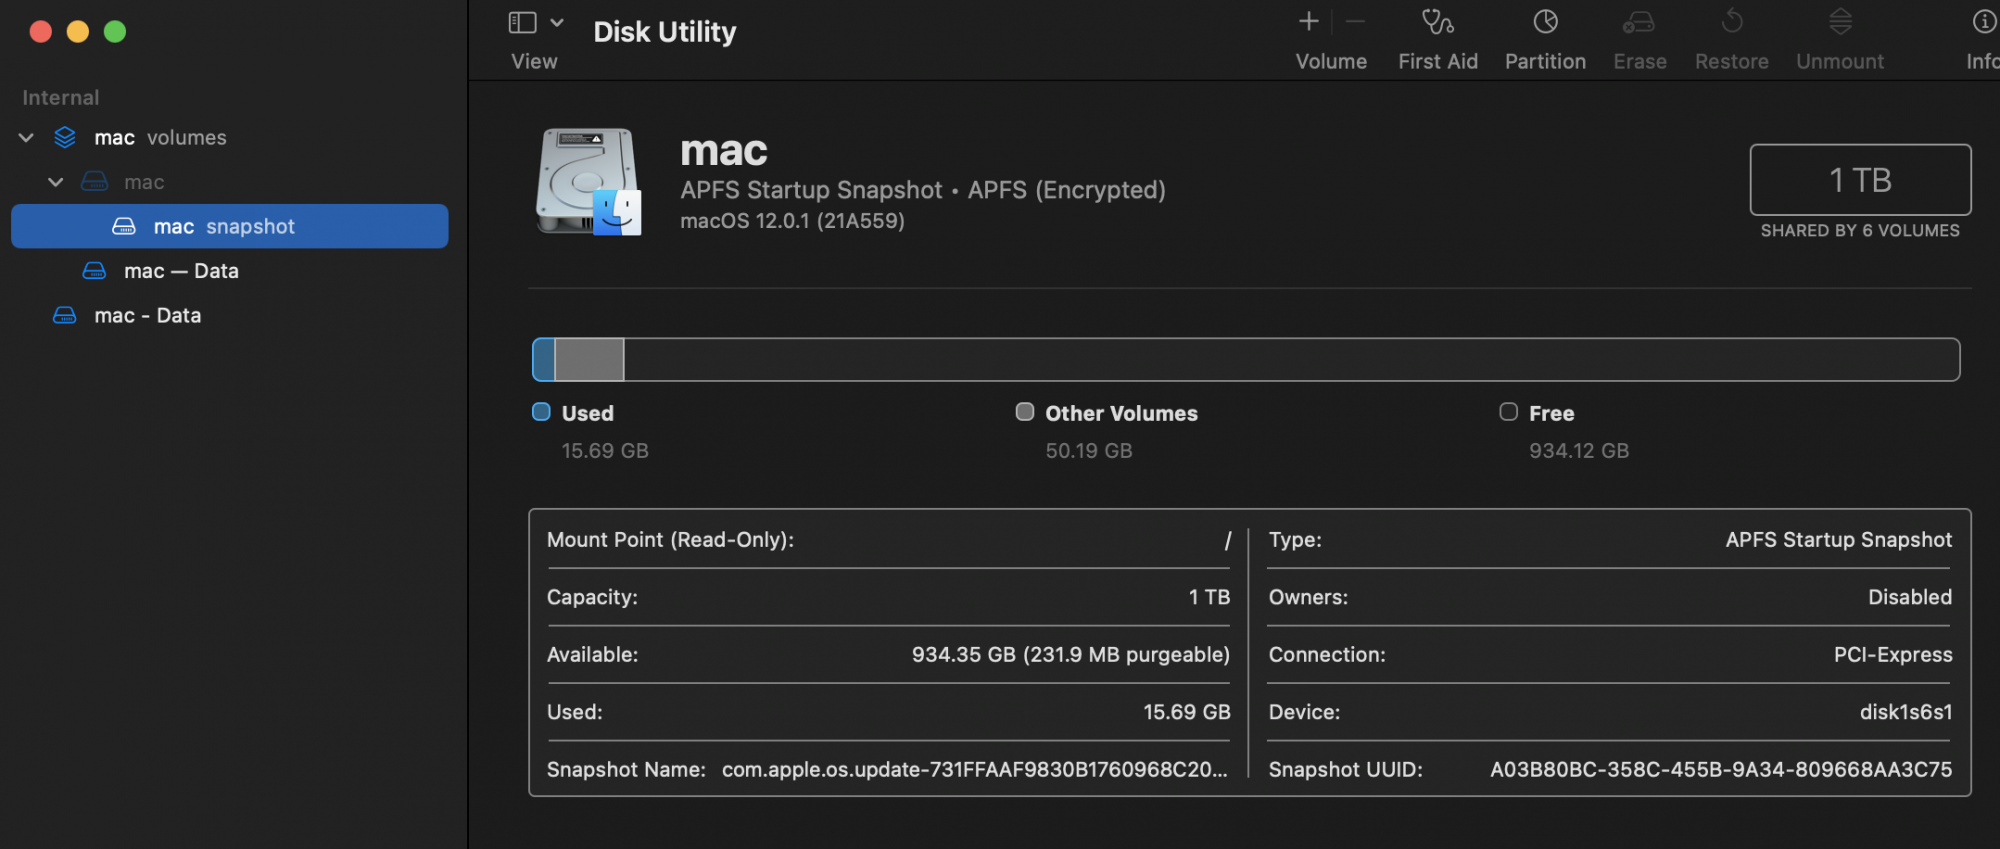Viewport: 2000px width, 849px height.
Task: Select the top-level mac - Data volume
Action: [x=229, y=315]
